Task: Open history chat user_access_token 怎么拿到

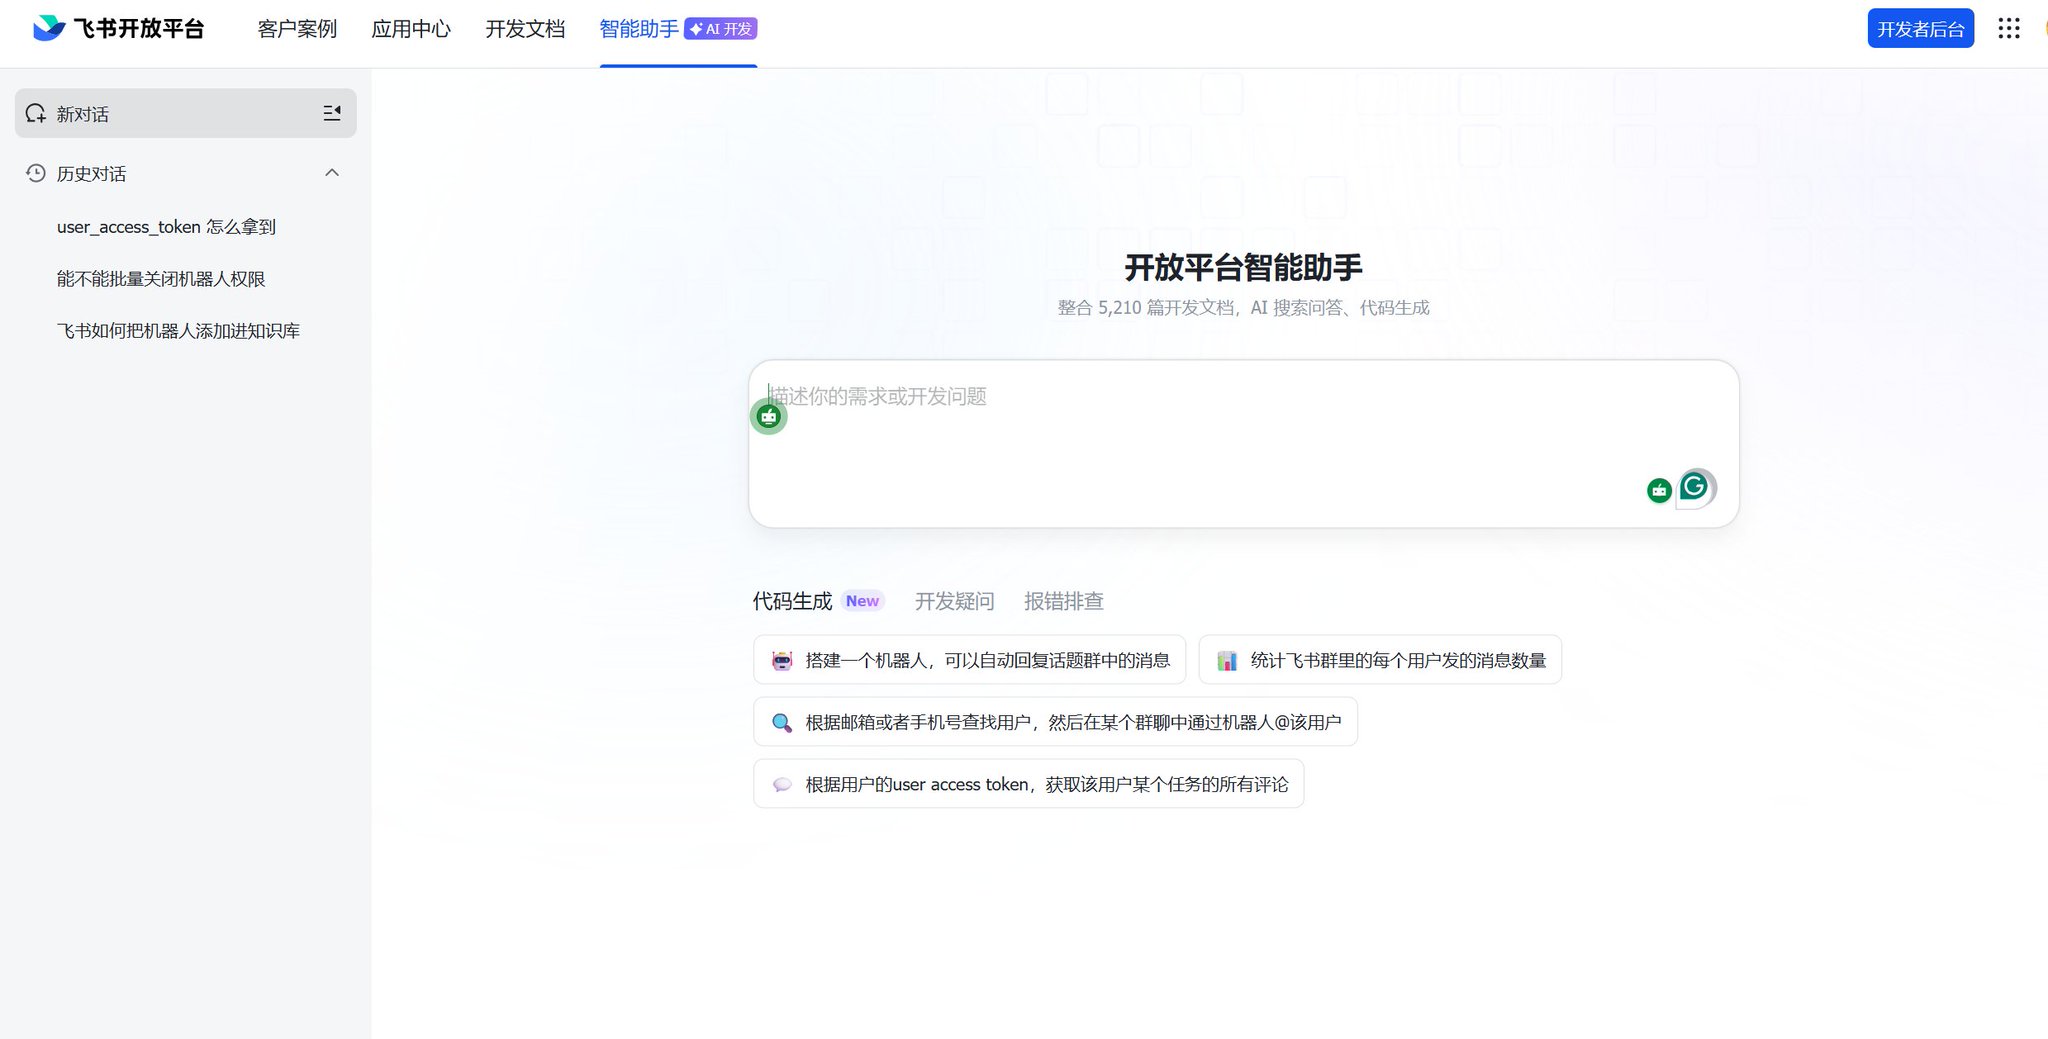Action: click(166, 227)
